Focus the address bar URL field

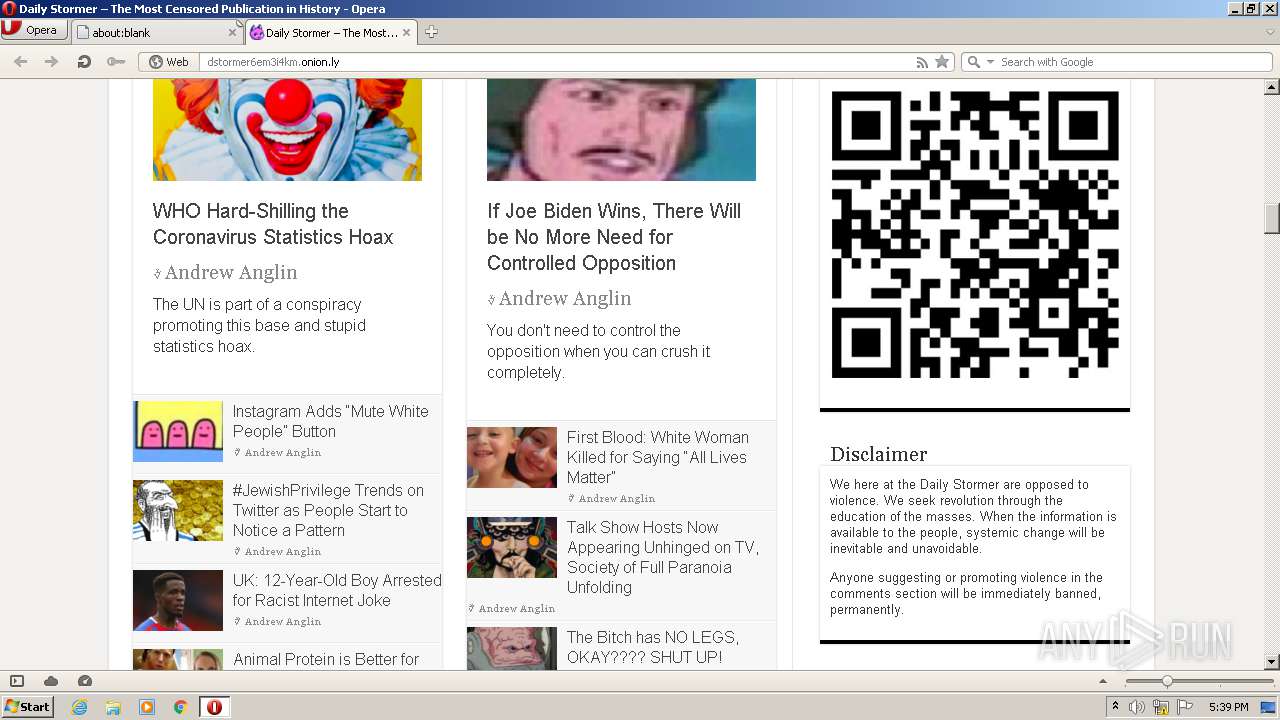[555, 62]
